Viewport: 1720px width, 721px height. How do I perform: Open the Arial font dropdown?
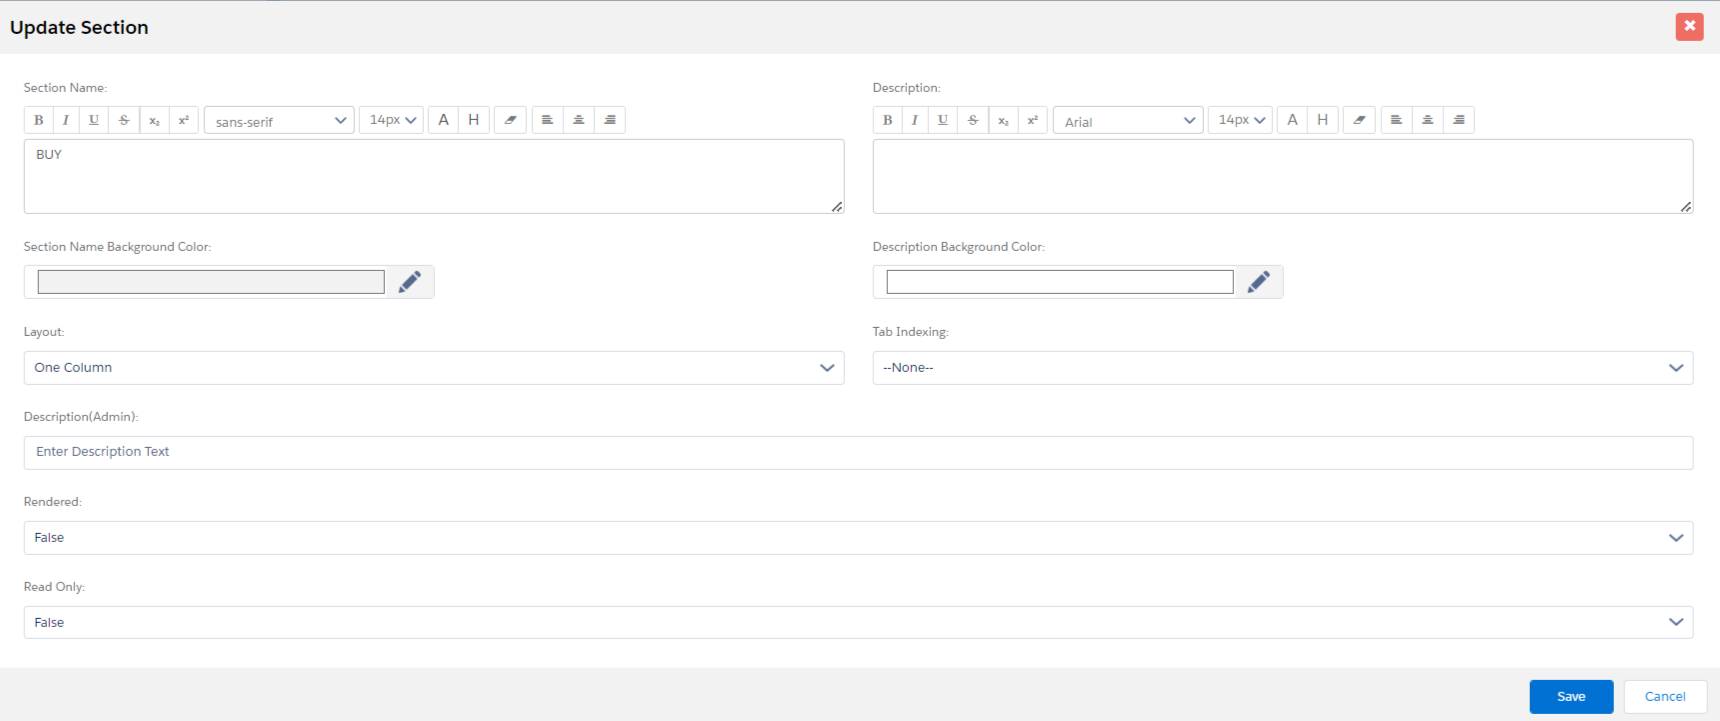(x=1128, y=121)
